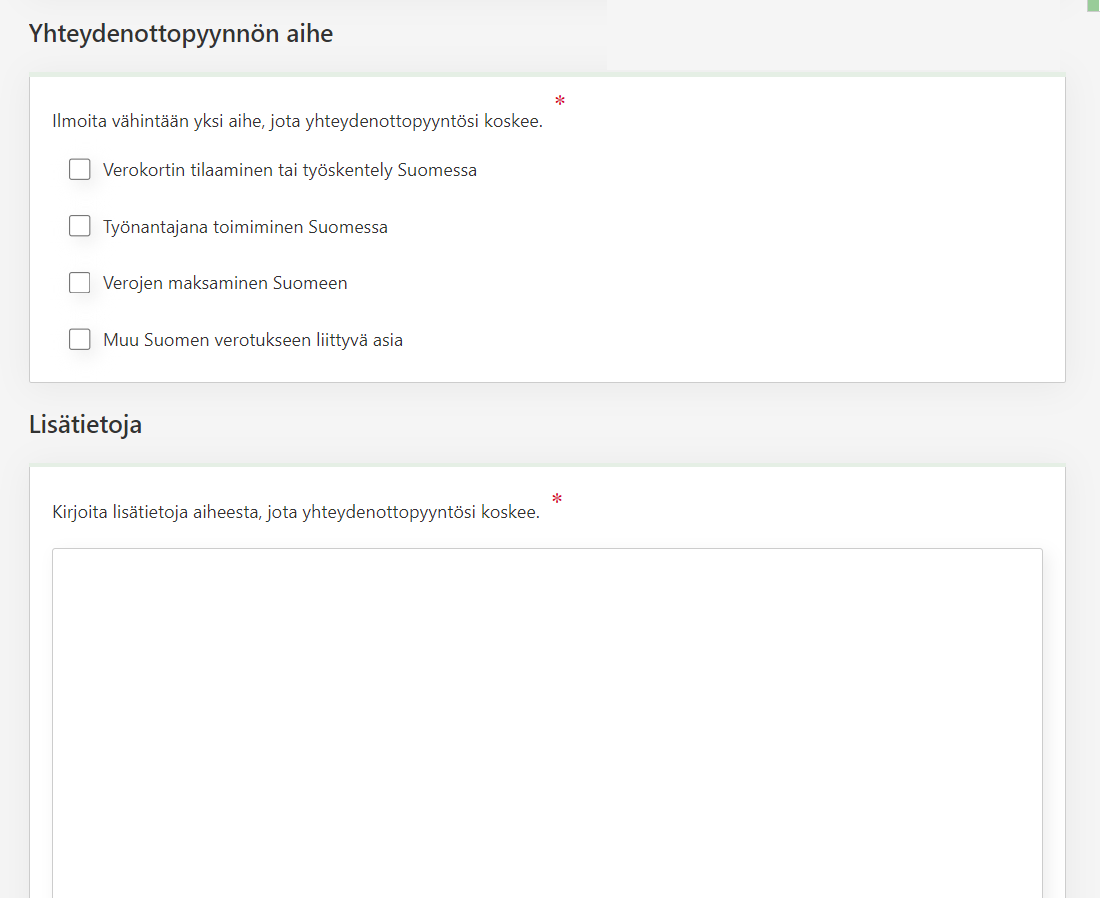Focus the large Lisätietoja text area
The height and width of the screenshot is (898, 1100).
pyautogui.click(x=547, y=720)
